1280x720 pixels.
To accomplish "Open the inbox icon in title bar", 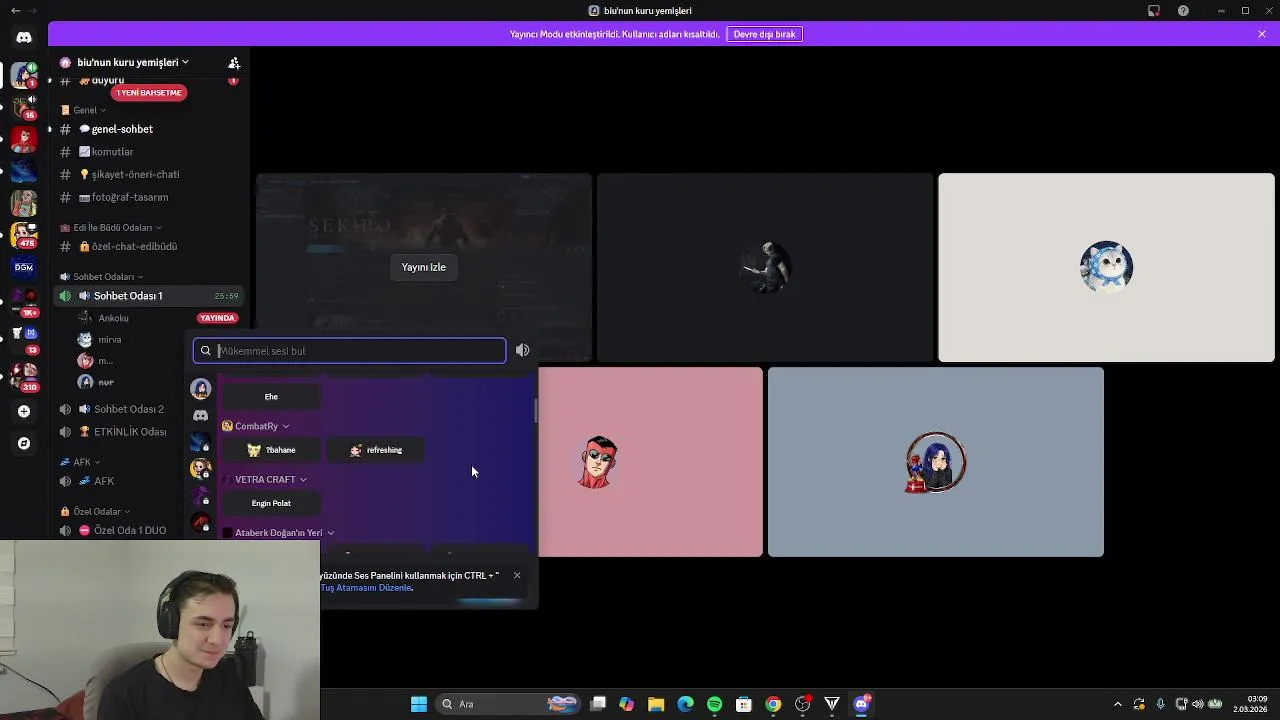I will point(1153,11).
